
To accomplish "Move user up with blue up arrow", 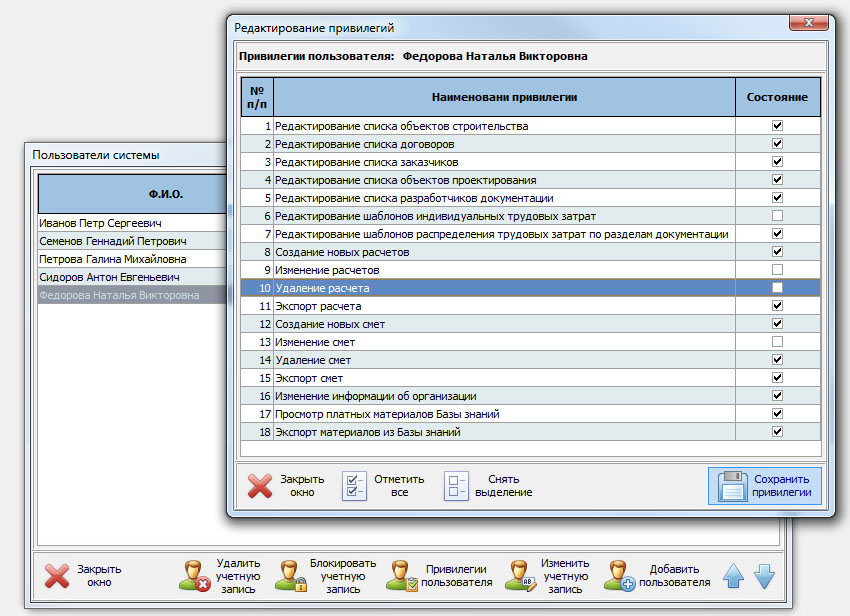I will click(733, 576).
